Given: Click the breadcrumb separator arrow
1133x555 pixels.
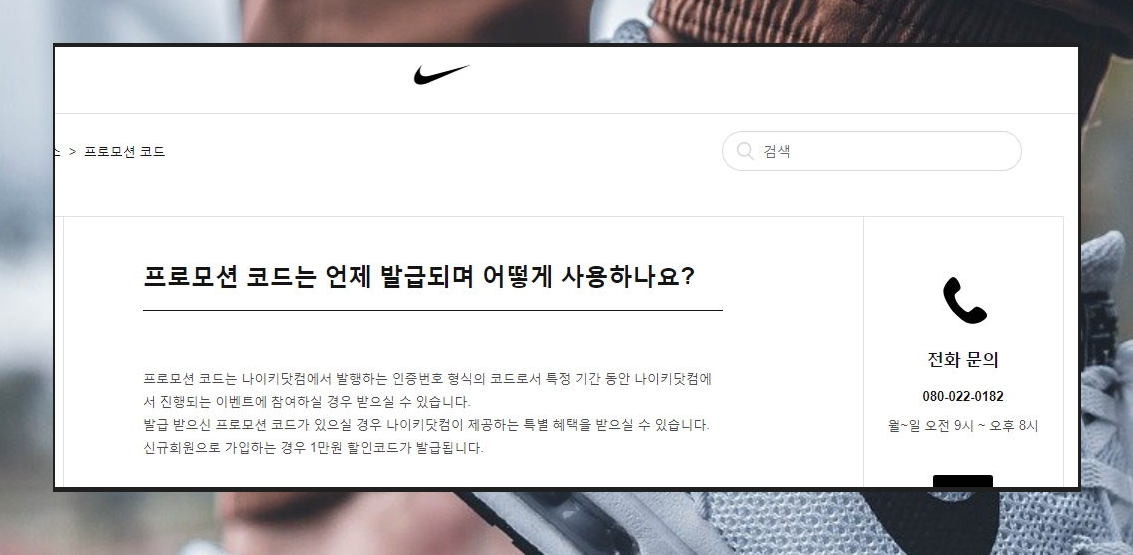Looking at the screenshot, I should click(x=72, y=152).
